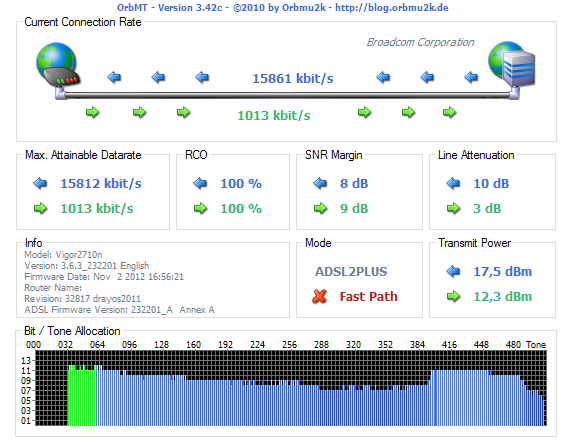Click green upstream tones in bit allocation chart
This screenshot has height=446, width=573.
(82, 397)
